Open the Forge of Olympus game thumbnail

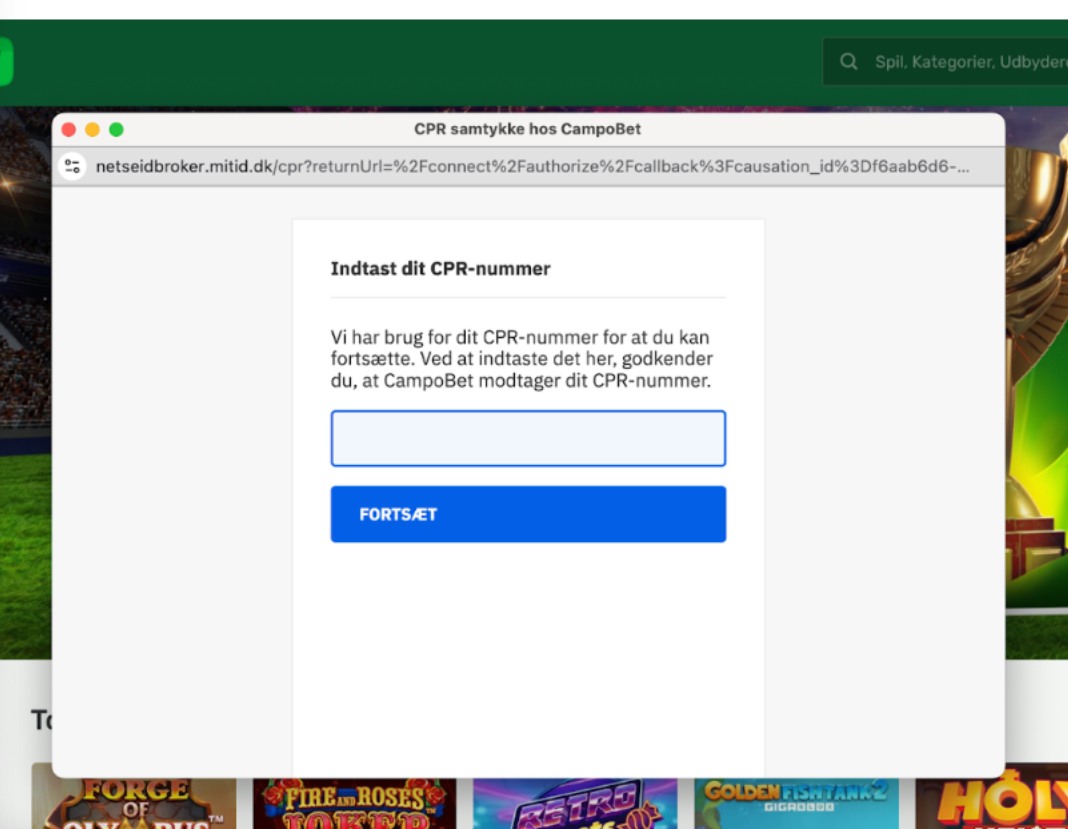[134, 804]
